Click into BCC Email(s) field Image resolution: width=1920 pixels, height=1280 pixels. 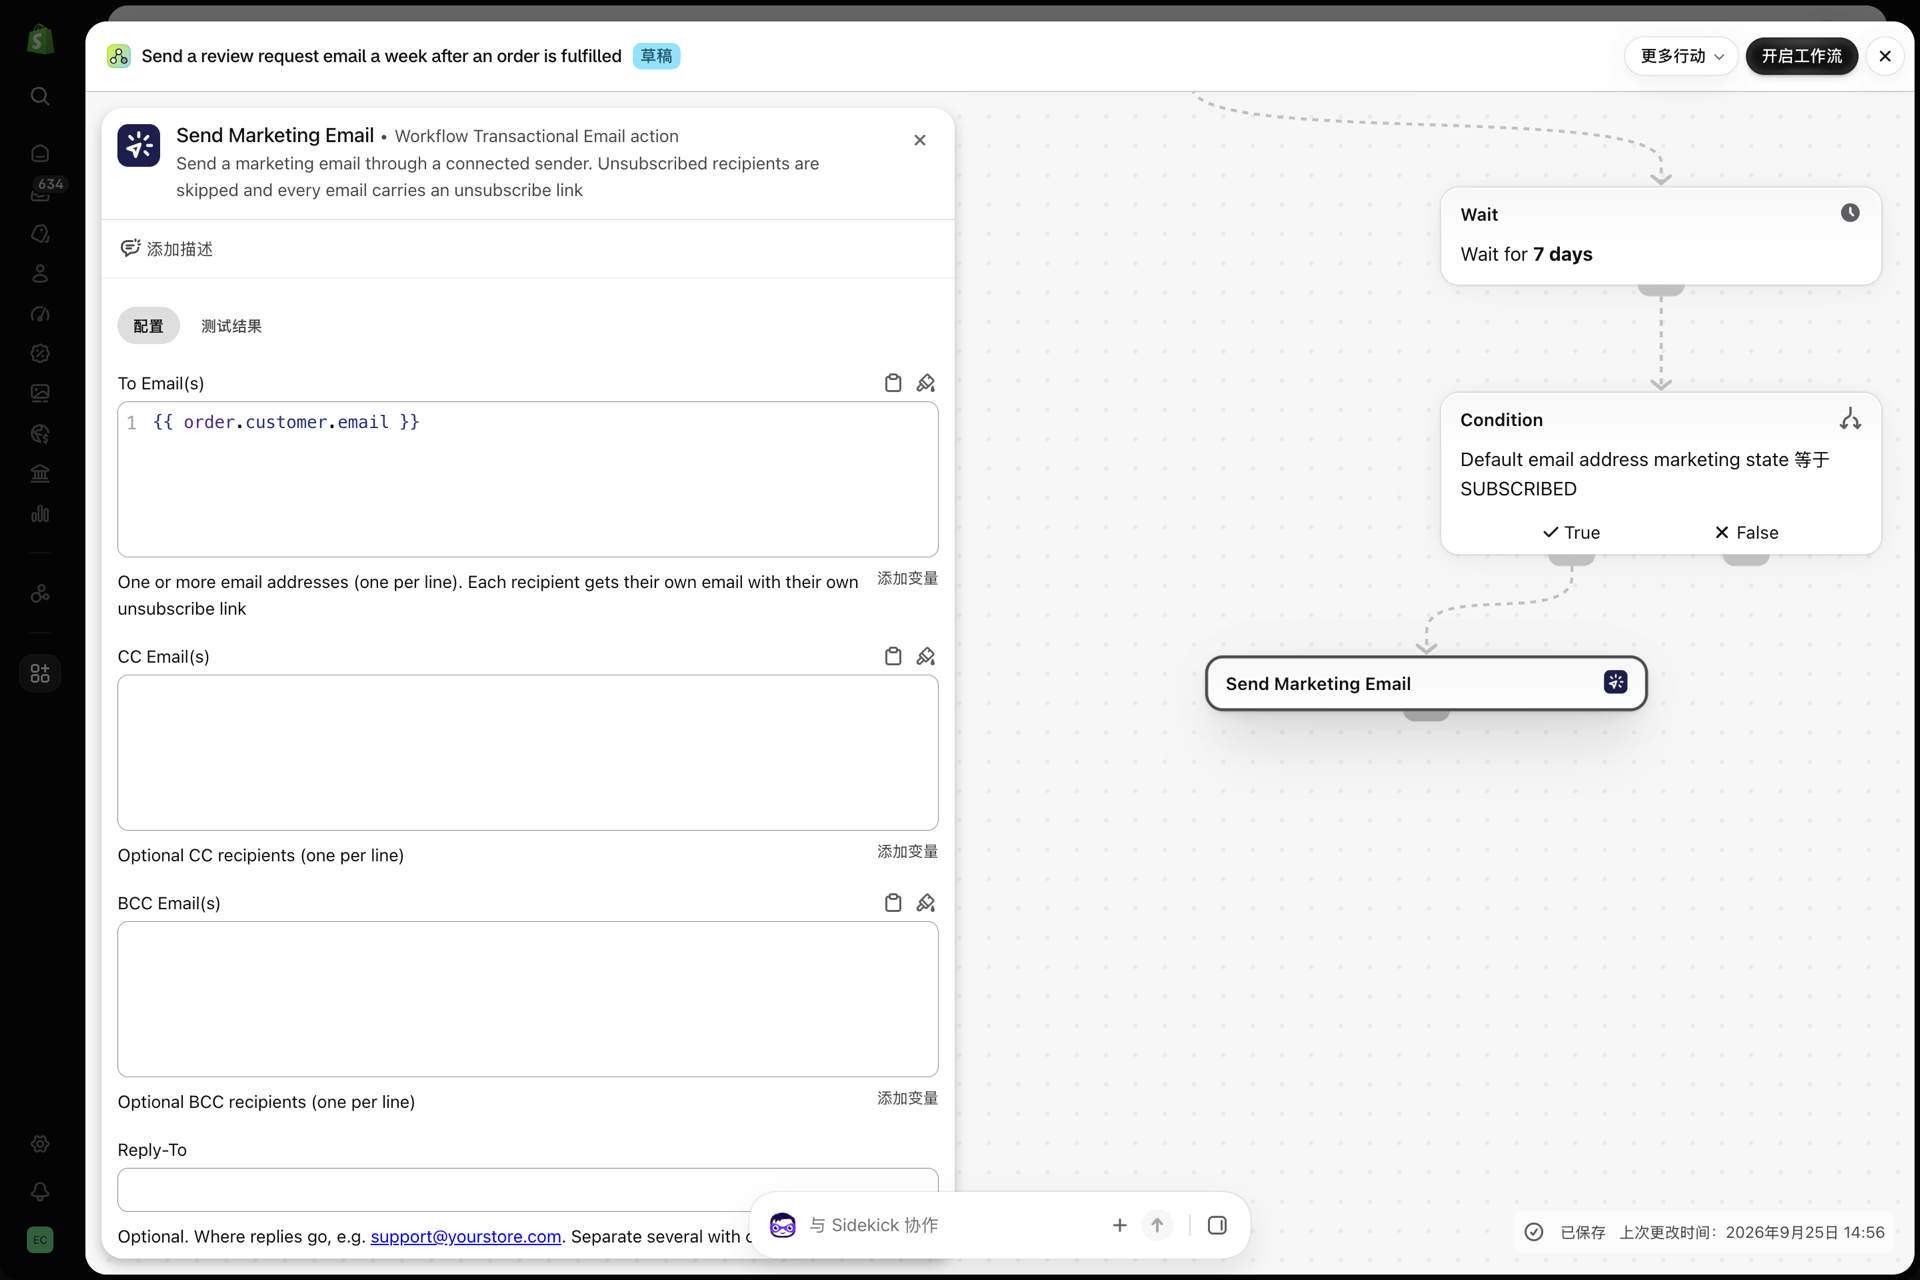[528, 999]
